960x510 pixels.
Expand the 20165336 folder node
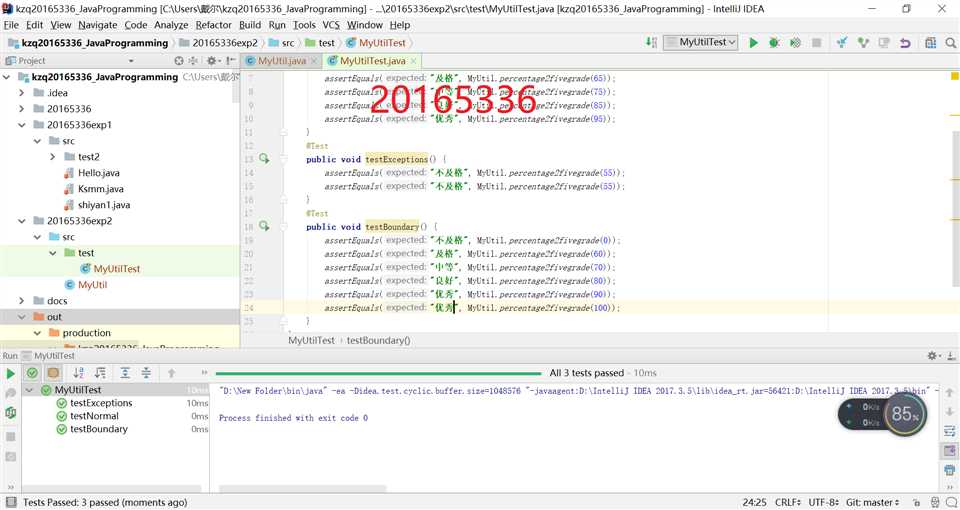21,109
